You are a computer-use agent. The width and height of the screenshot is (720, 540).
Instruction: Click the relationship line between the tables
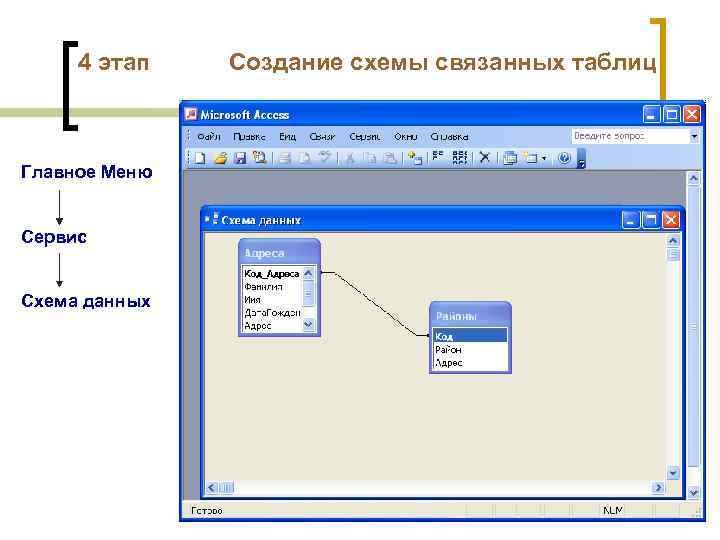[x=375, y=304]
